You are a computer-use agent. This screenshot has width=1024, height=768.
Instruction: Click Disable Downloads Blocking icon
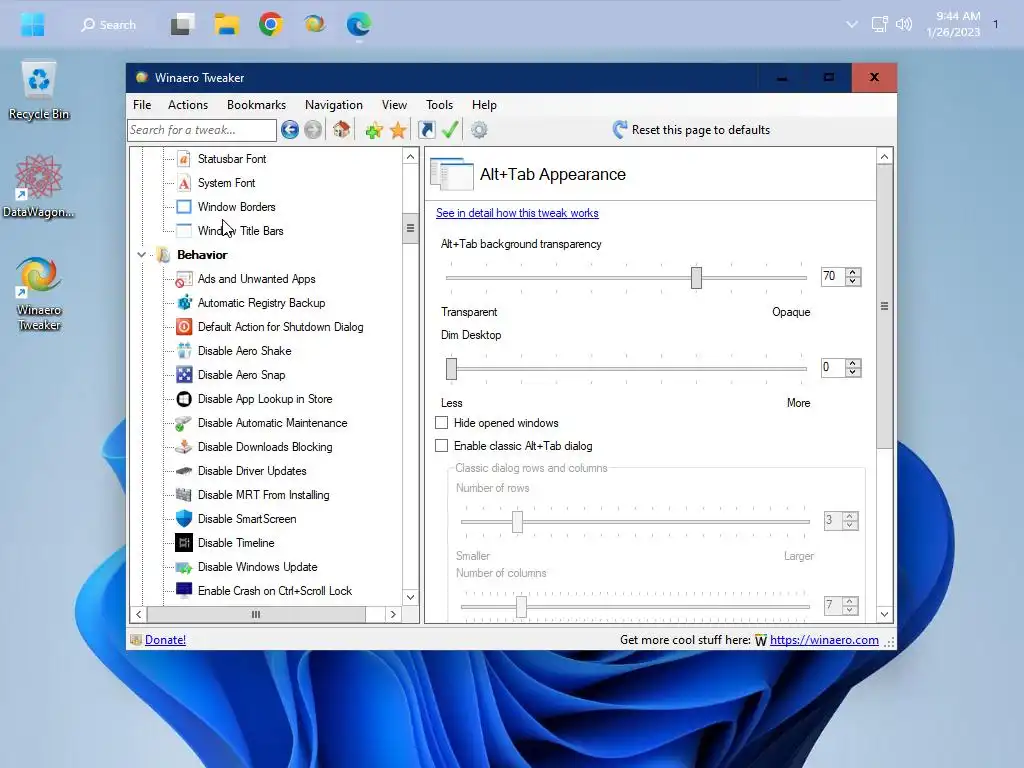click(x=184, y=447)
